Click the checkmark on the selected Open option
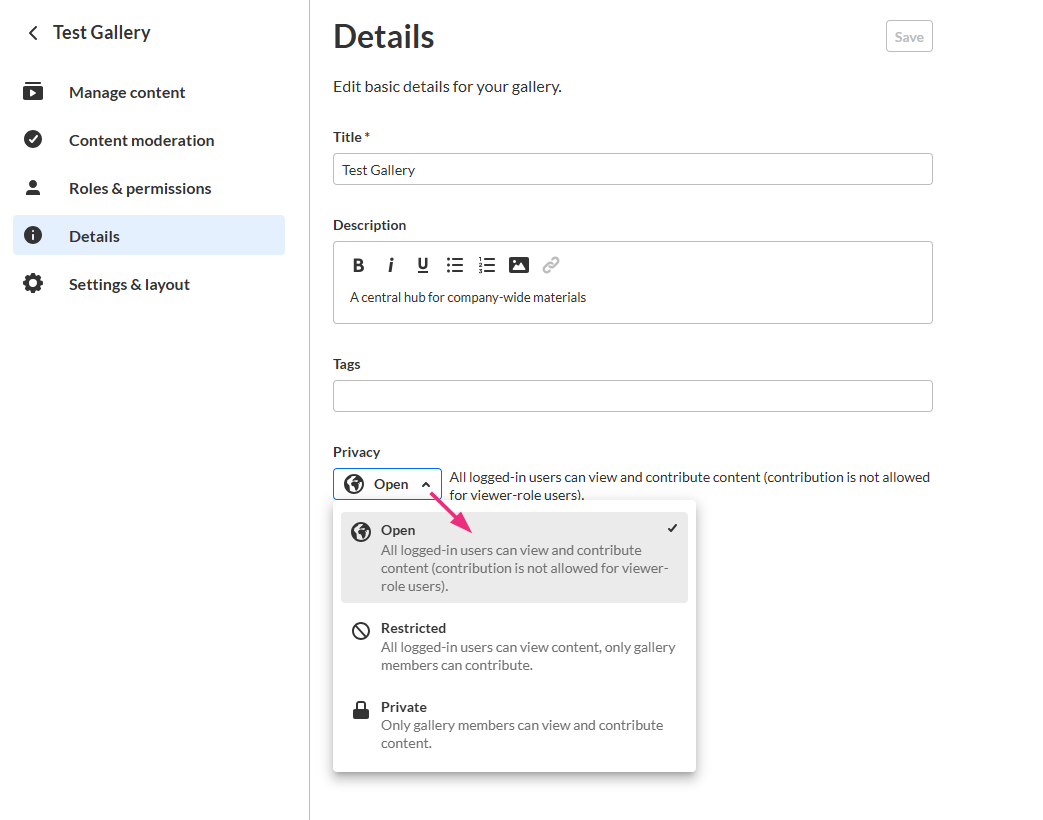The height and width of the screenshot is (820, 1043). tap(672, 528)
